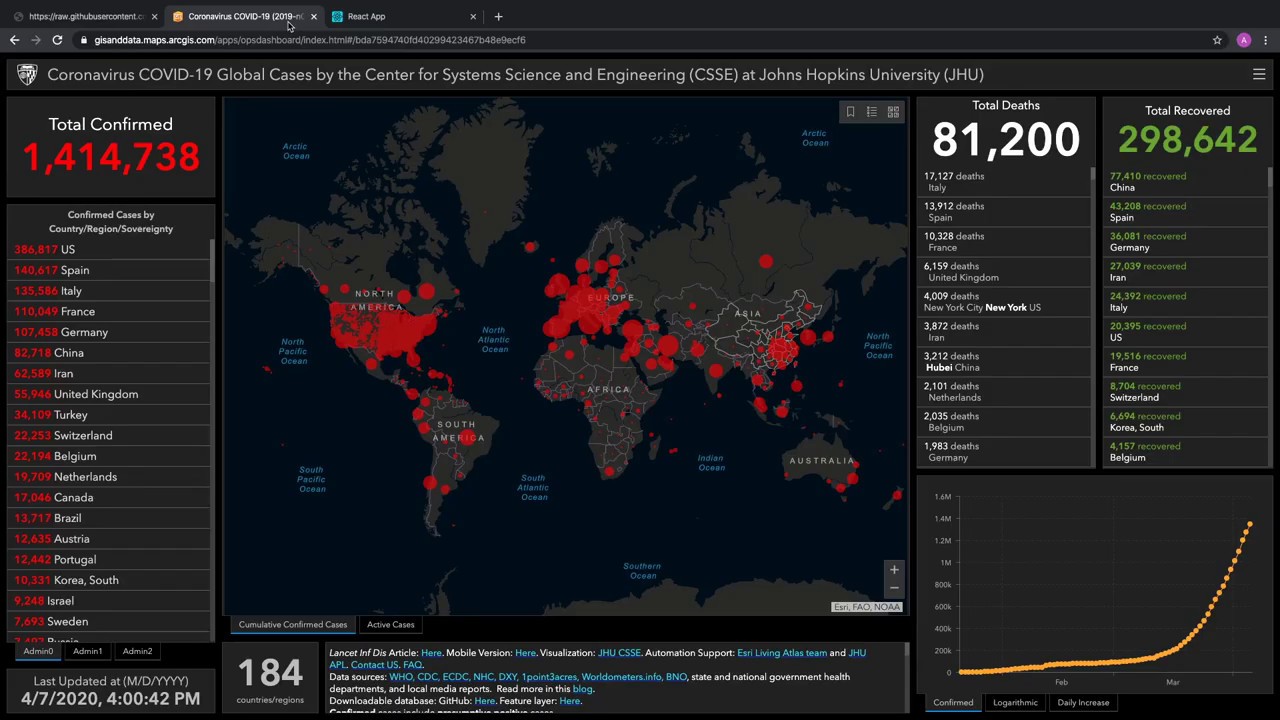Go forward in browser
This screenshot has width=1280, height=720.
tap(36, 40)
